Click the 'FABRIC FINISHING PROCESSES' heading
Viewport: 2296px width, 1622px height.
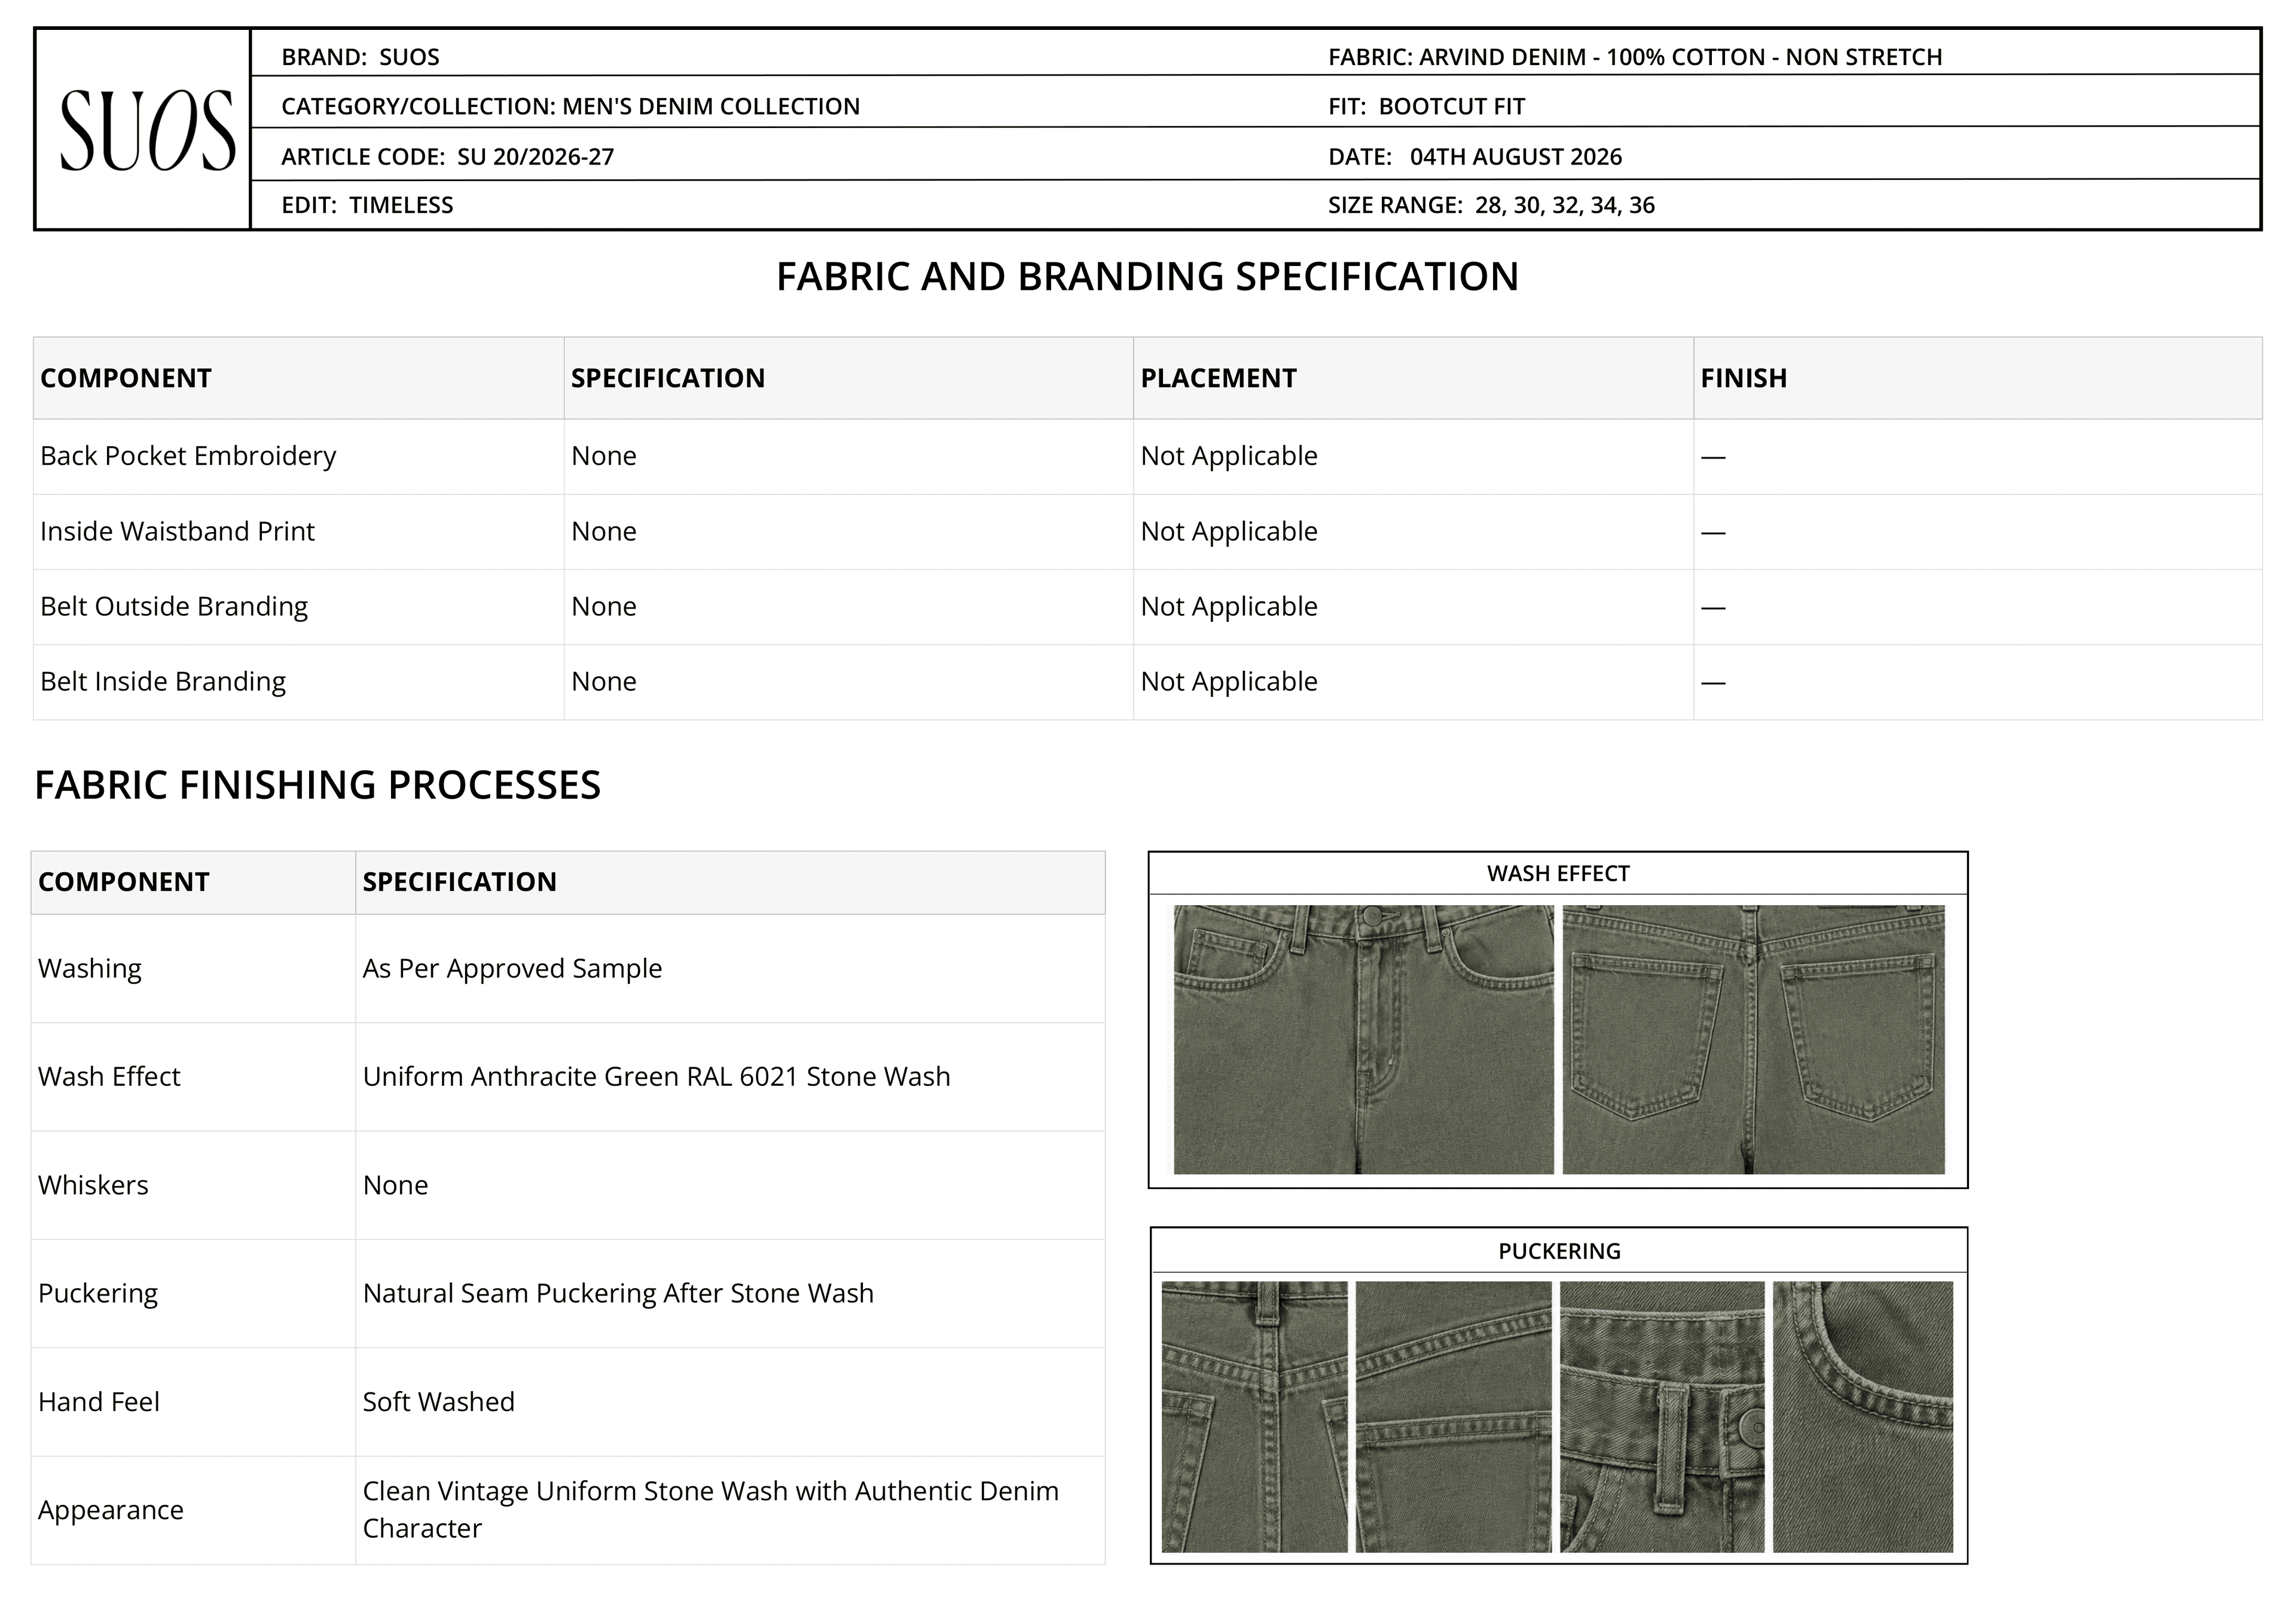(318, 785)
